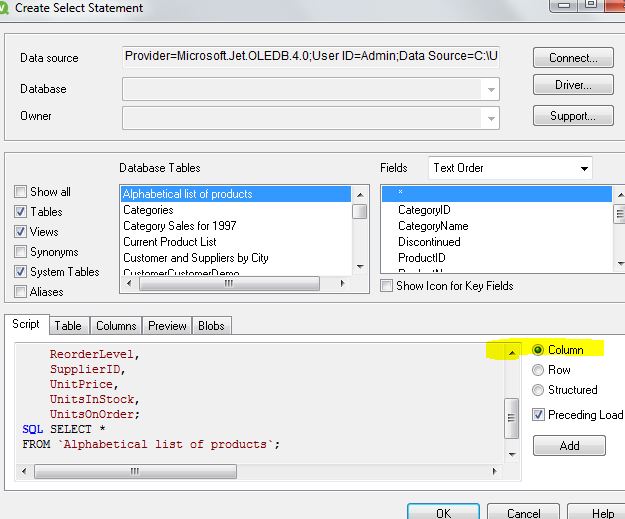Viewport: 625px width, 519px height.
Task: Click the QlikView icon in the title bar
Action: (3, 8)
